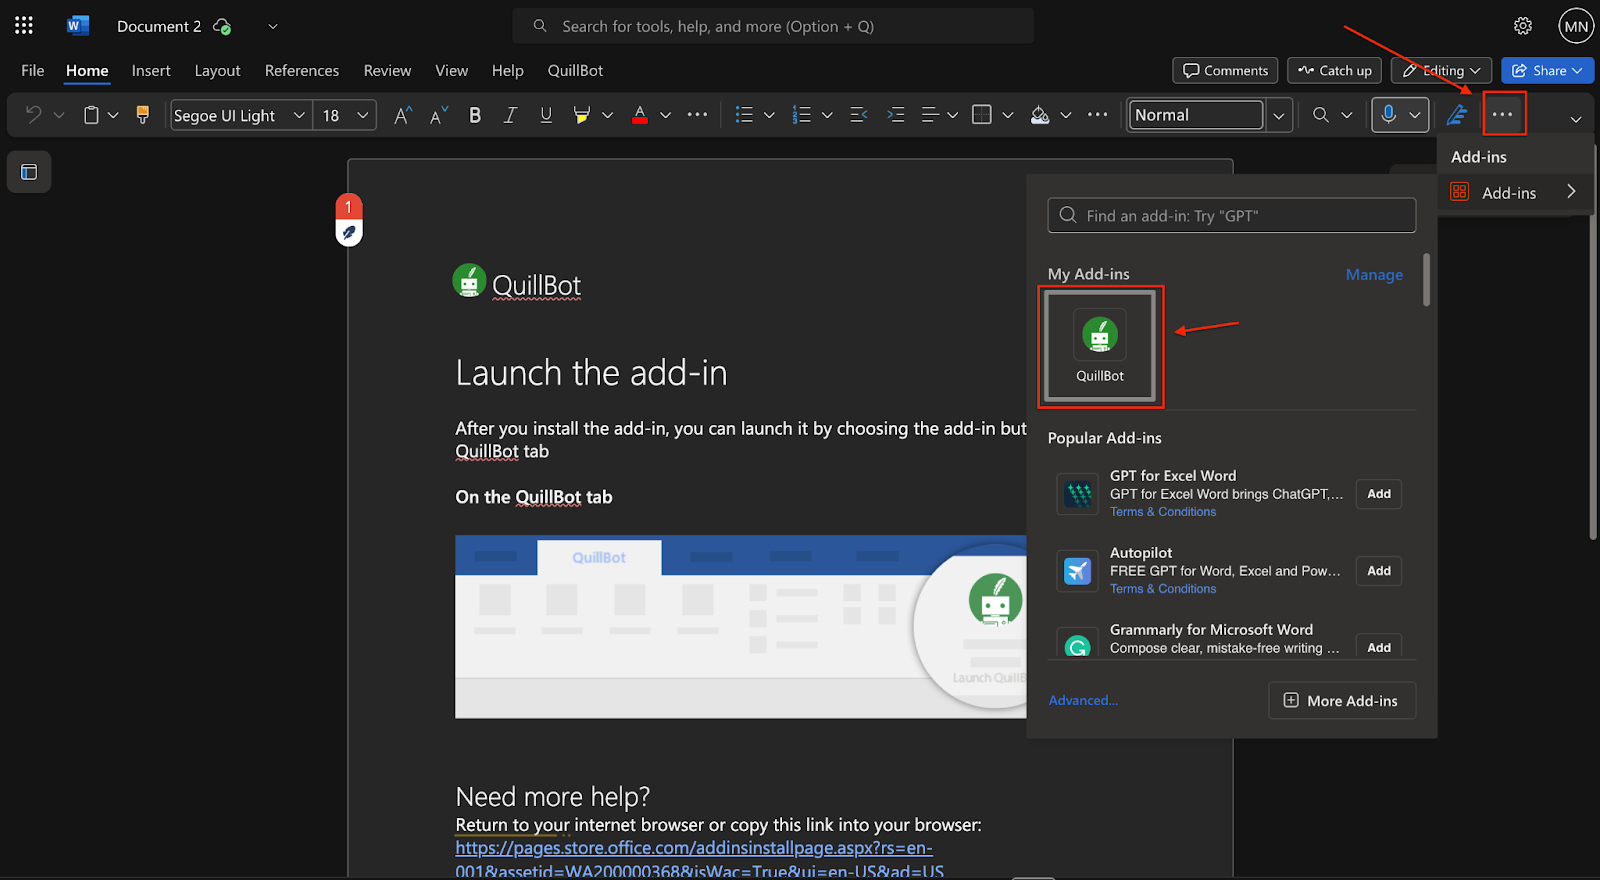This screenshot has height=880, width=1600.
Task: Click the Undo arrow icon
Action: pos(33,115)
